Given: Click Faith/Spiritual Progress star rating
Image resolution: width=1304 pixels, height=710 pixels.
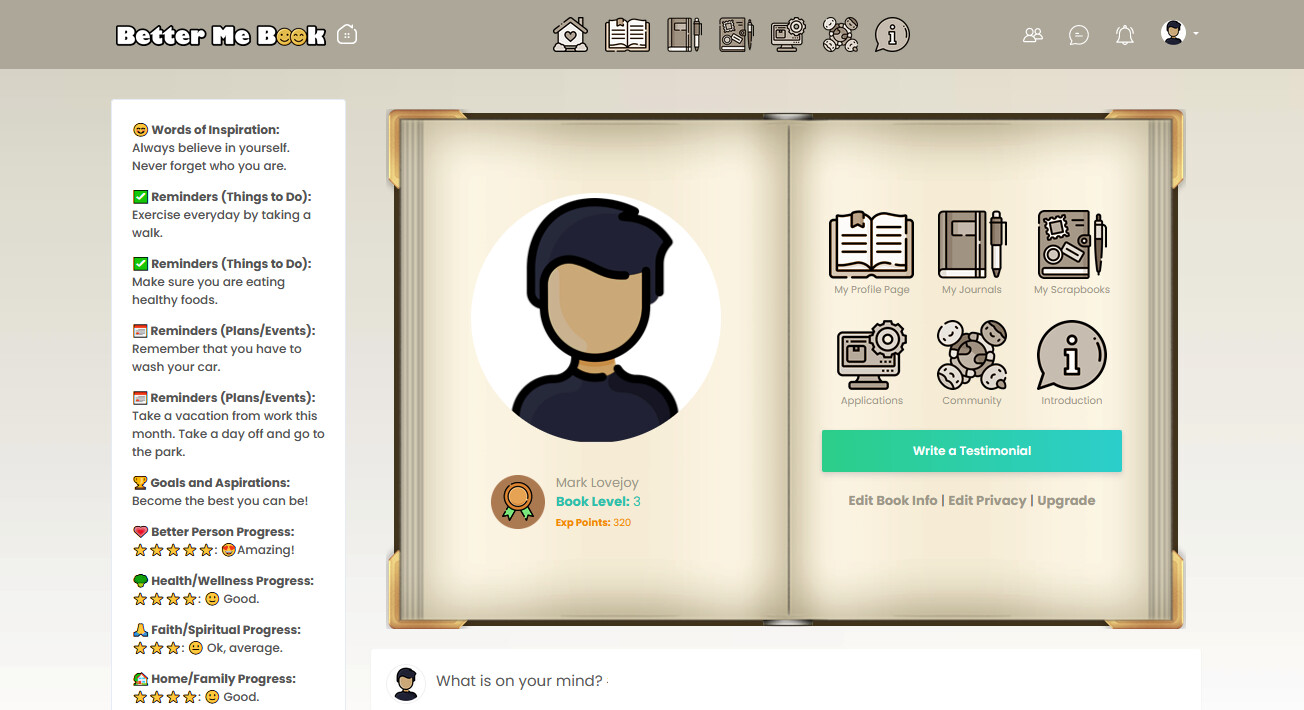Looking at the screenshot, I should pos(157,648).
